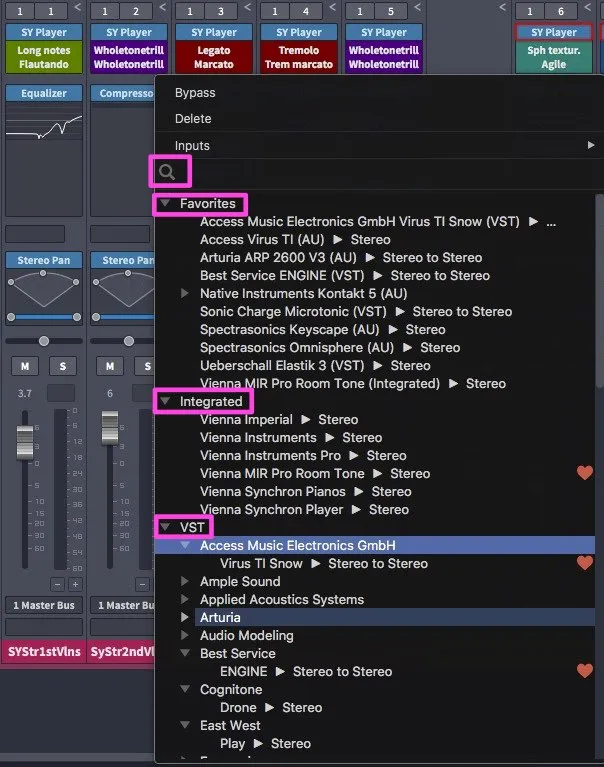
Task: Click the first channel volume fader
Action: [25, 443]
